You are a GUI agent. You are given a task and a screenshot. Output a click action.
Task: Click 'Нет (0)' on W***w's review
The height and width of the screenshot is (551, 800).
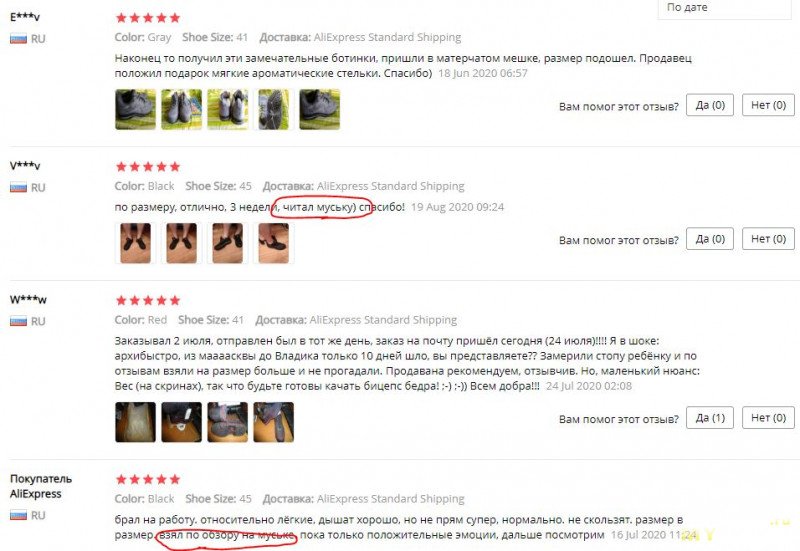[768, 418]
